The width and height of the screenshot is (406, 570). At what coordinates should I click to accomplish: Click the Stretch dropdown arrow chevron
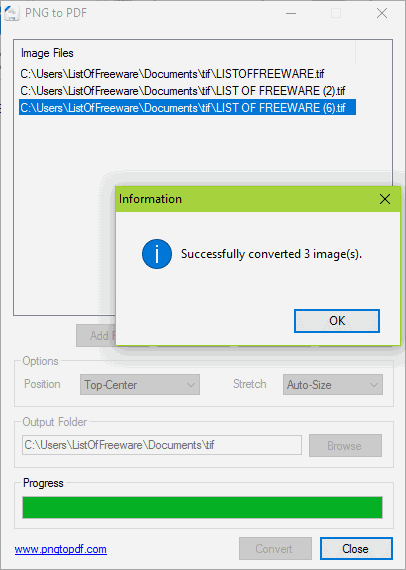click(374, 385)
